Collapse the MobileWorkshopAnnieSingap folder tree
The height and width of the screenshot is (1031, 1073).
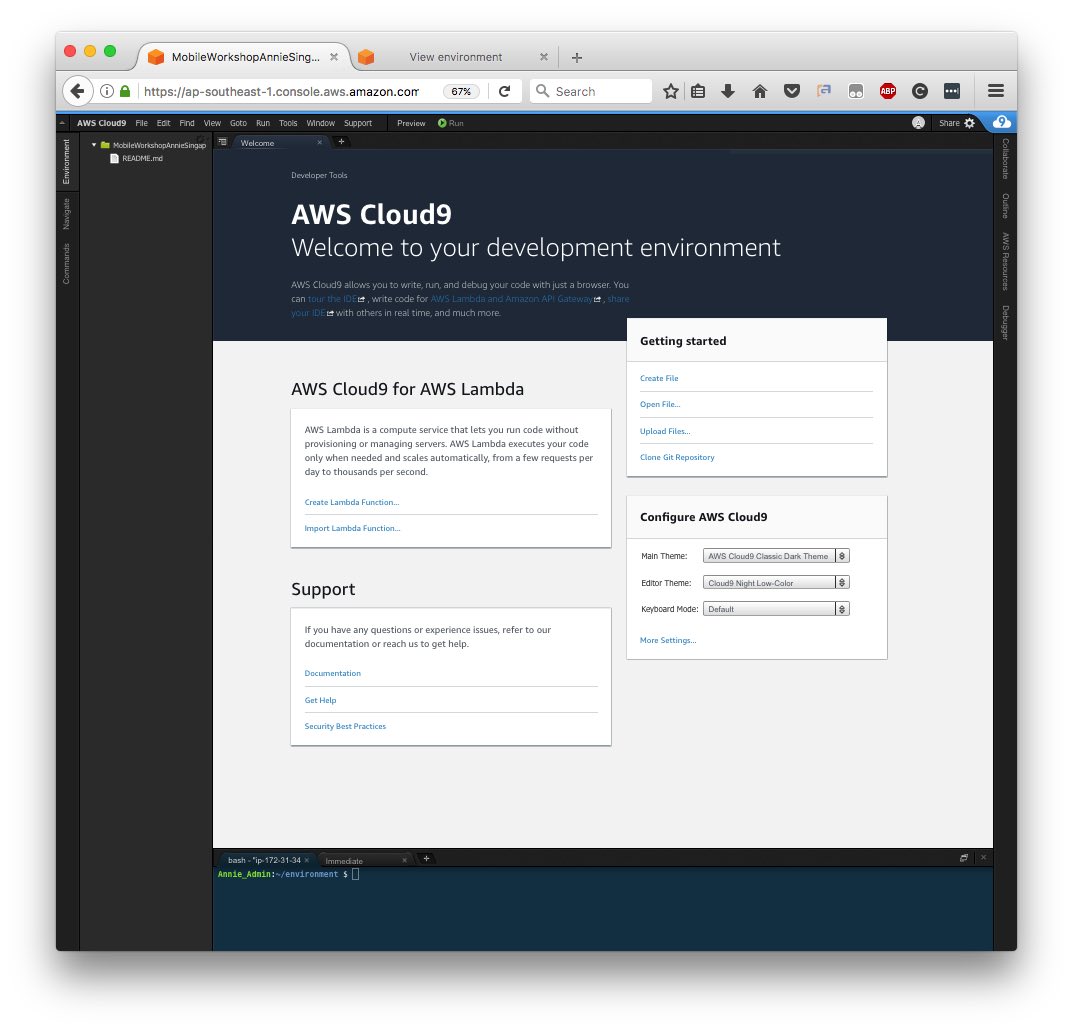click(x=94, y=145)
